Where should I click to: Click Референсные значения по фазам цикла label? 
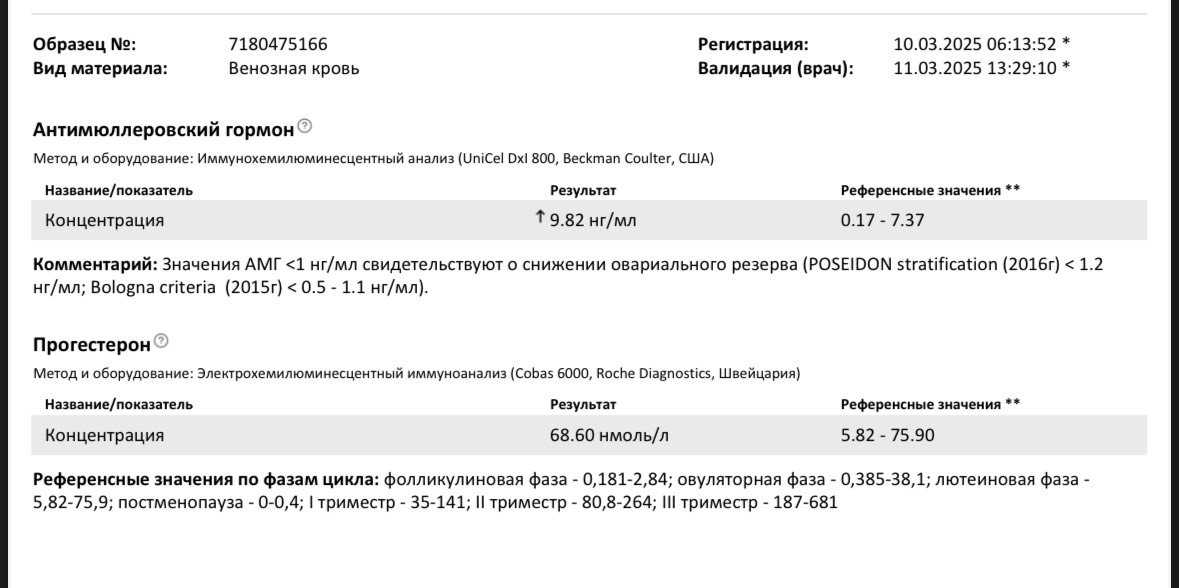[x=207, y=480]
